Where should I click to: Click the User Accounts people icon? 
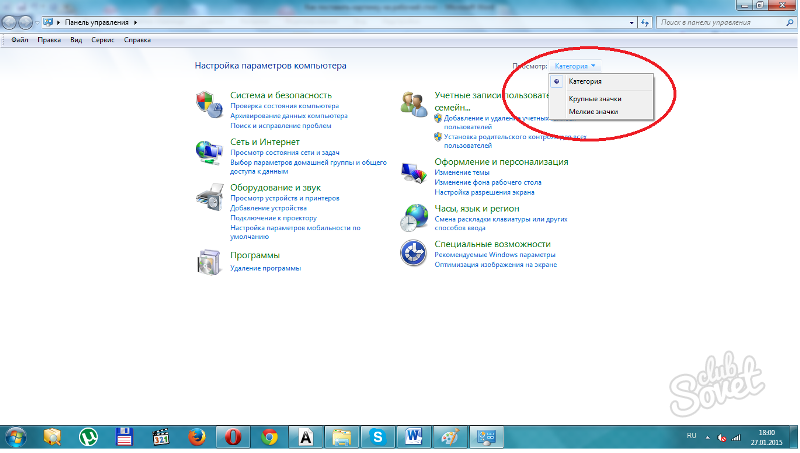[414, 104]
